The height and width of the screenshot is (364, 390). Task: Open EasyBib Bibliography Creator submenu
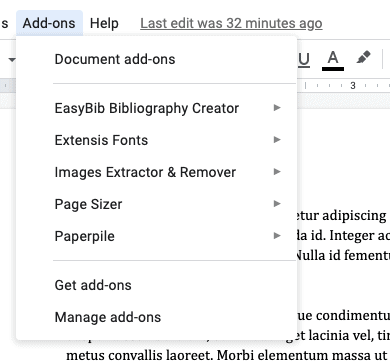pos(157,108)
